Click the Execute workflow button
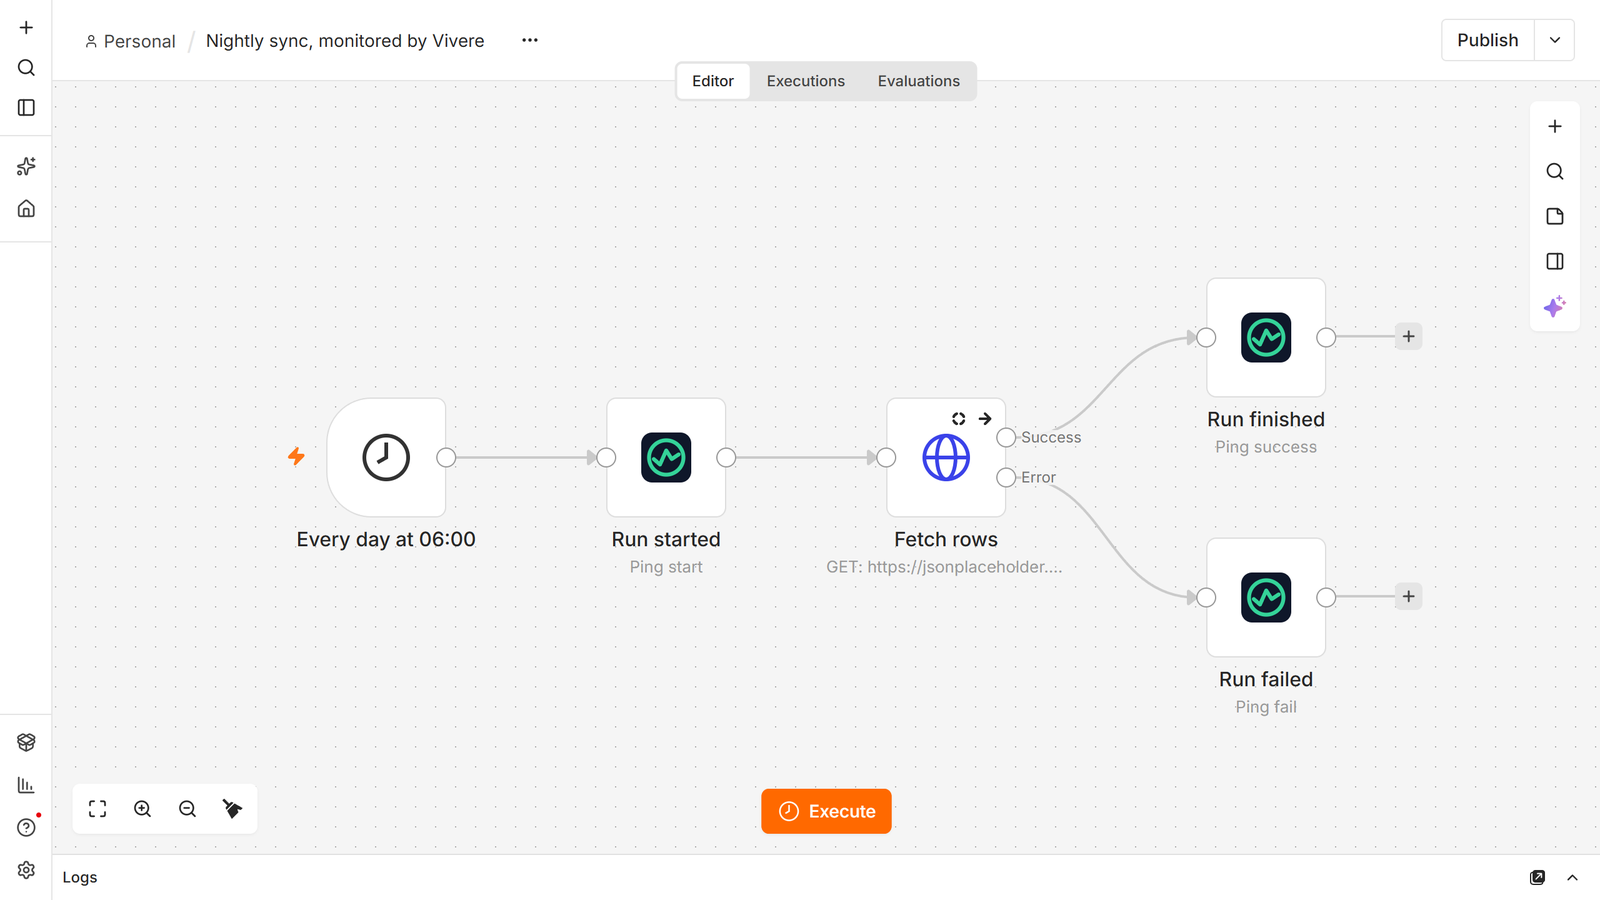This screenshot has width=1600, height=900. [826, 811]
